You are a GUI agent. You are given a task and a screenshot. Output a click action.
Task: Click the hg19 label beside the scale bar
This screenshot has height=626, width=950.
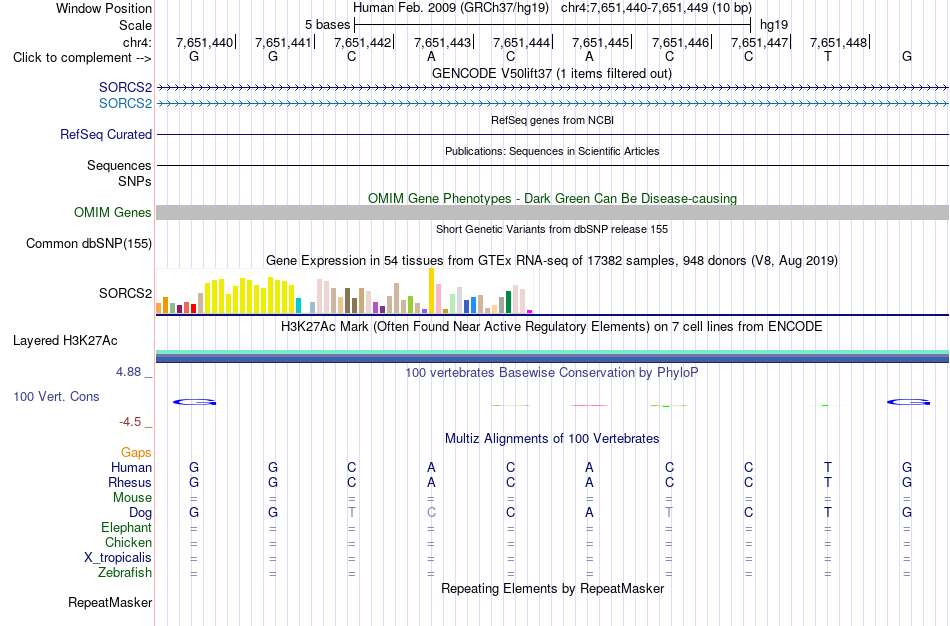pyautogui.click(x=774, y=25)
